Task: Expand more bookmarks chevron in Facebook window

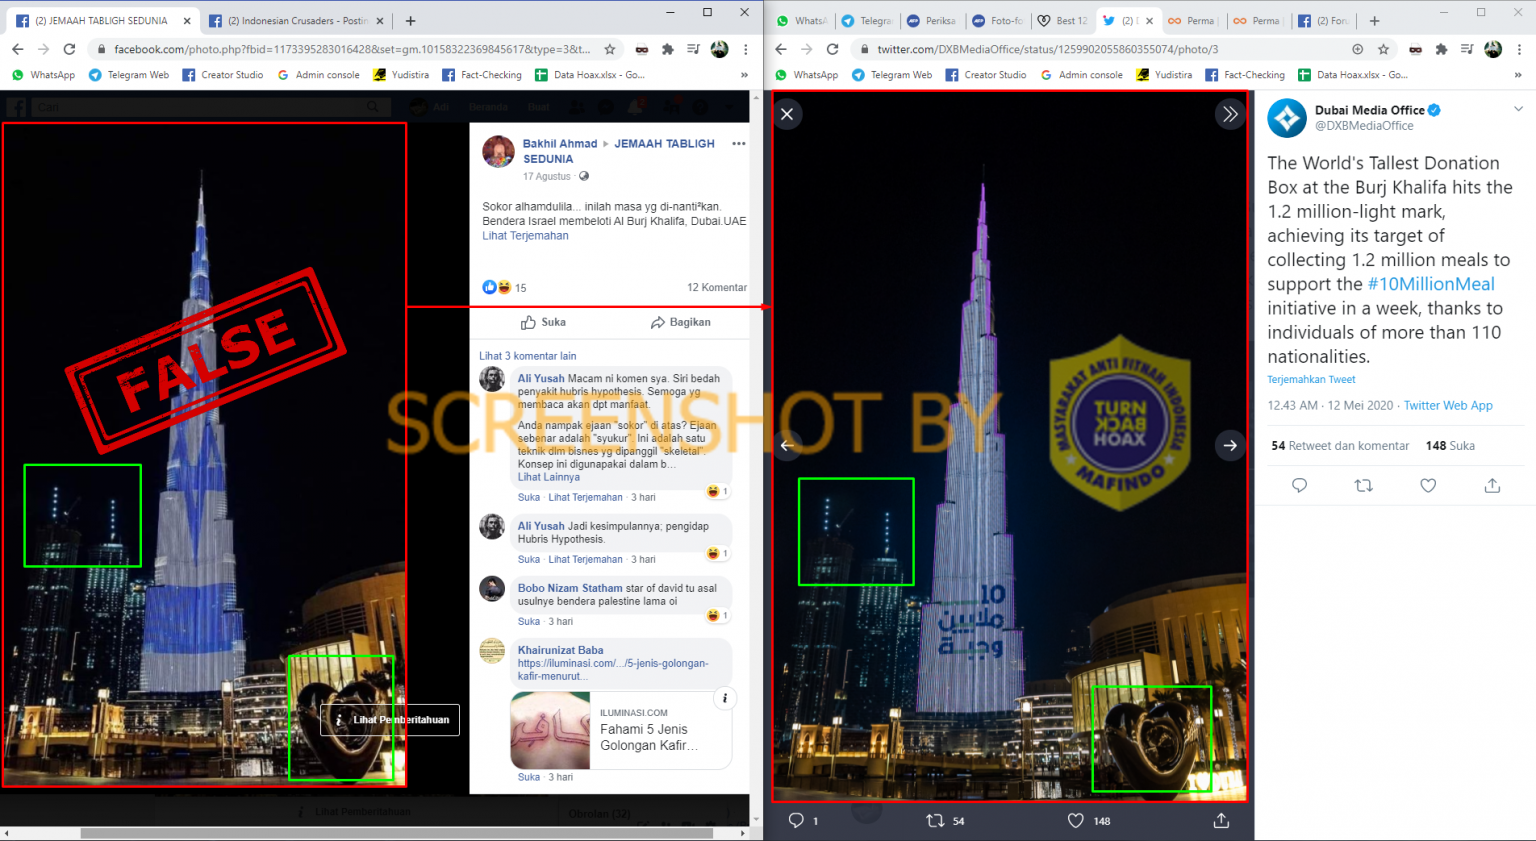Action: coord(744,75)
